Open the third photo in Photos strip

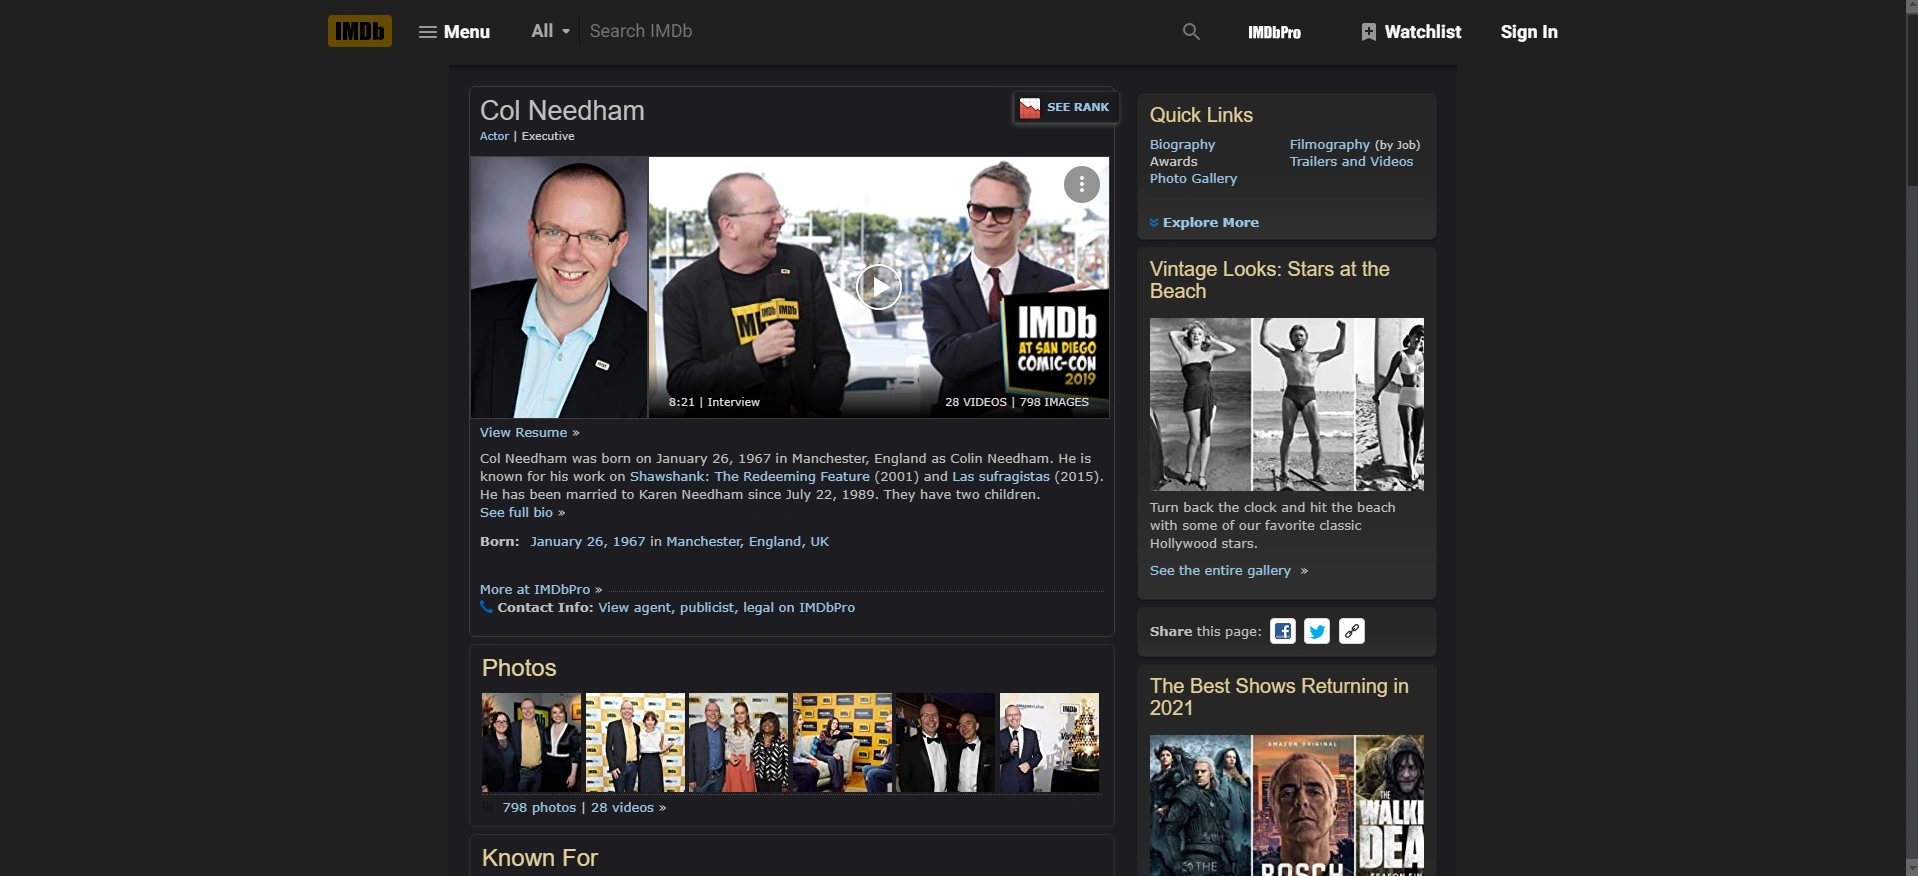click(738, 743)
